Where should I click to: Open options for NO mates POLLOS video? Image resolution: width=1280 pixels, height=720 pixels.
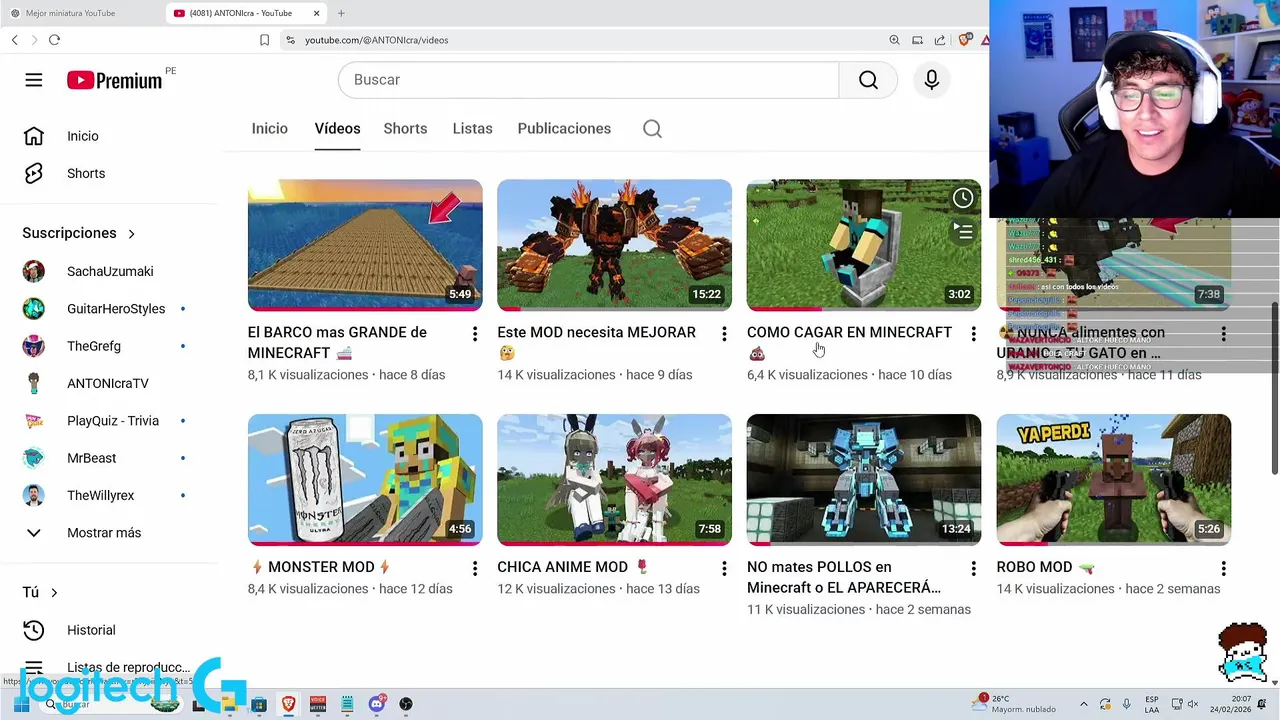pyautogui.click(x=973, y=568)
